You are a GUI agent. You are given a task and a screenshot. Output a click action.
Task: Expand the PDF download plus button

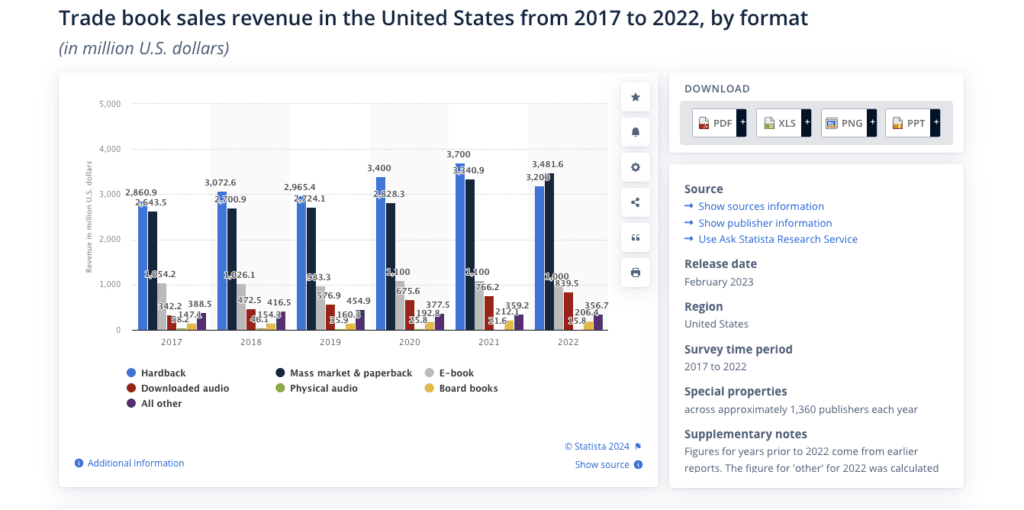click(742, 123)
